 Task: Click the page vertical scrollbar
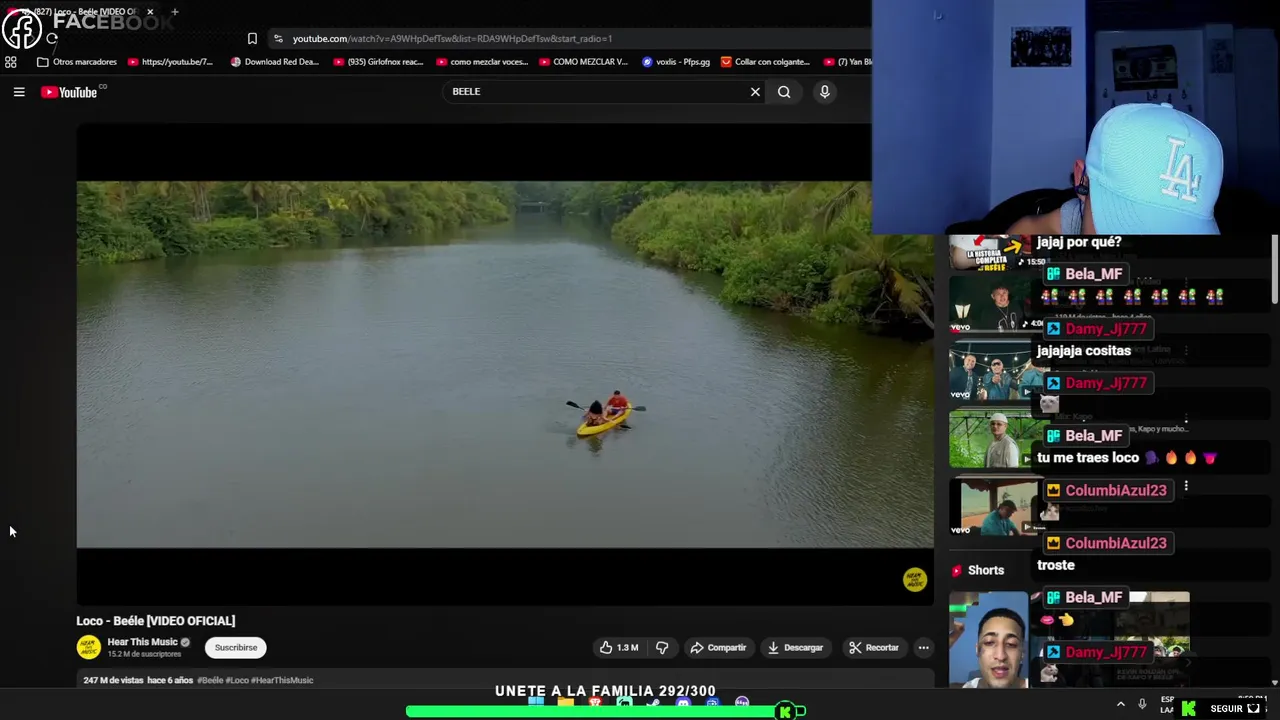(x=1275, y=270)
